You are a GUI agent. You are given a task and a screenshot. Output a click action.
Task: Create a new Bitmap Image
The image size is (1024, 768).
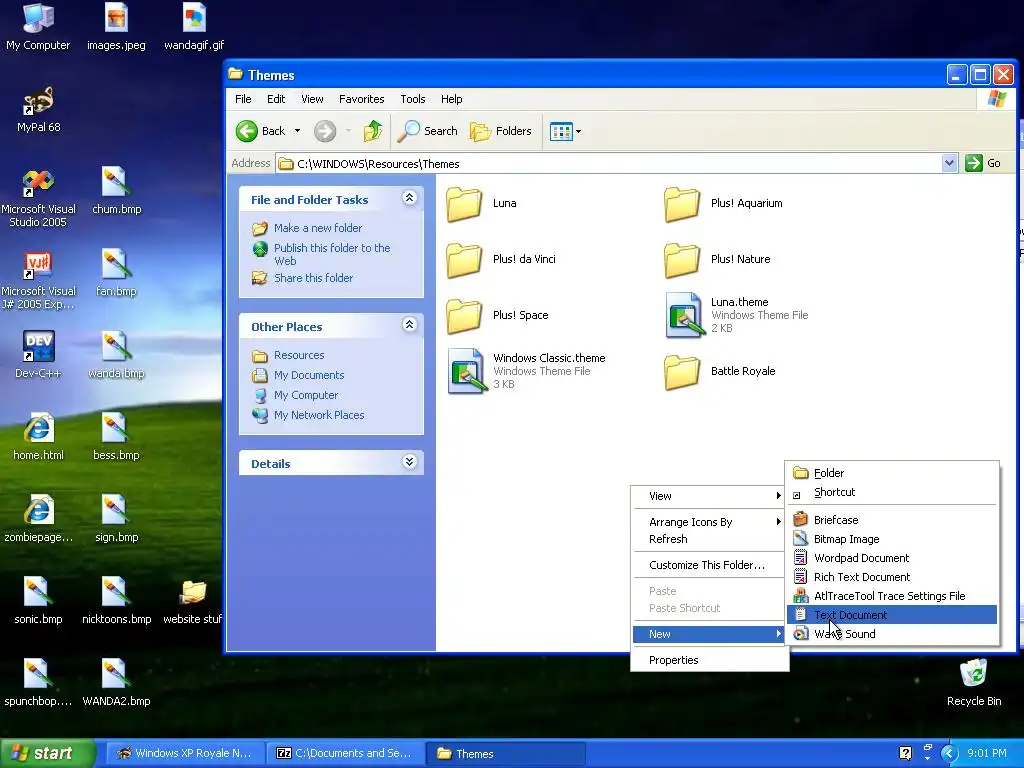coord(892,539)
